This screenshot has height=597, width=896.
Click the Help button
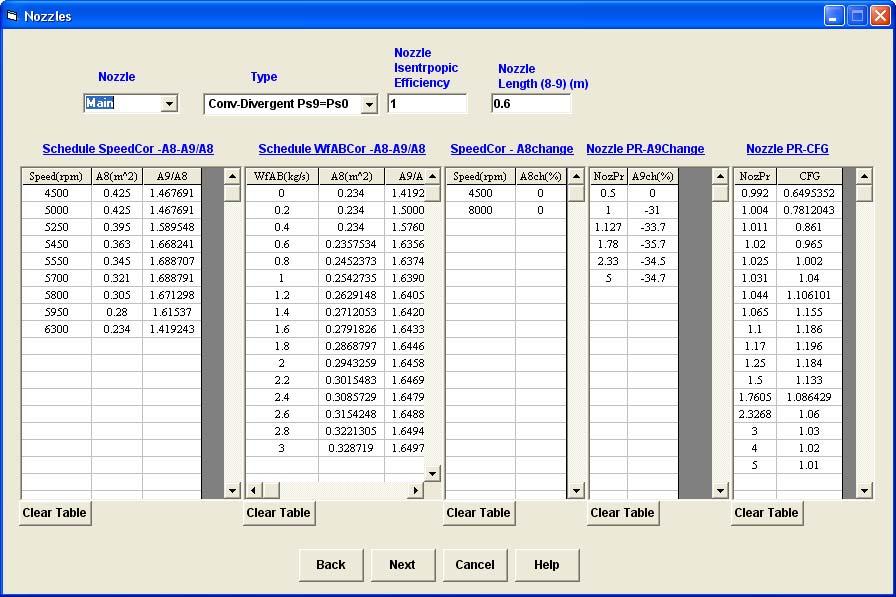(x=547, y=565)
